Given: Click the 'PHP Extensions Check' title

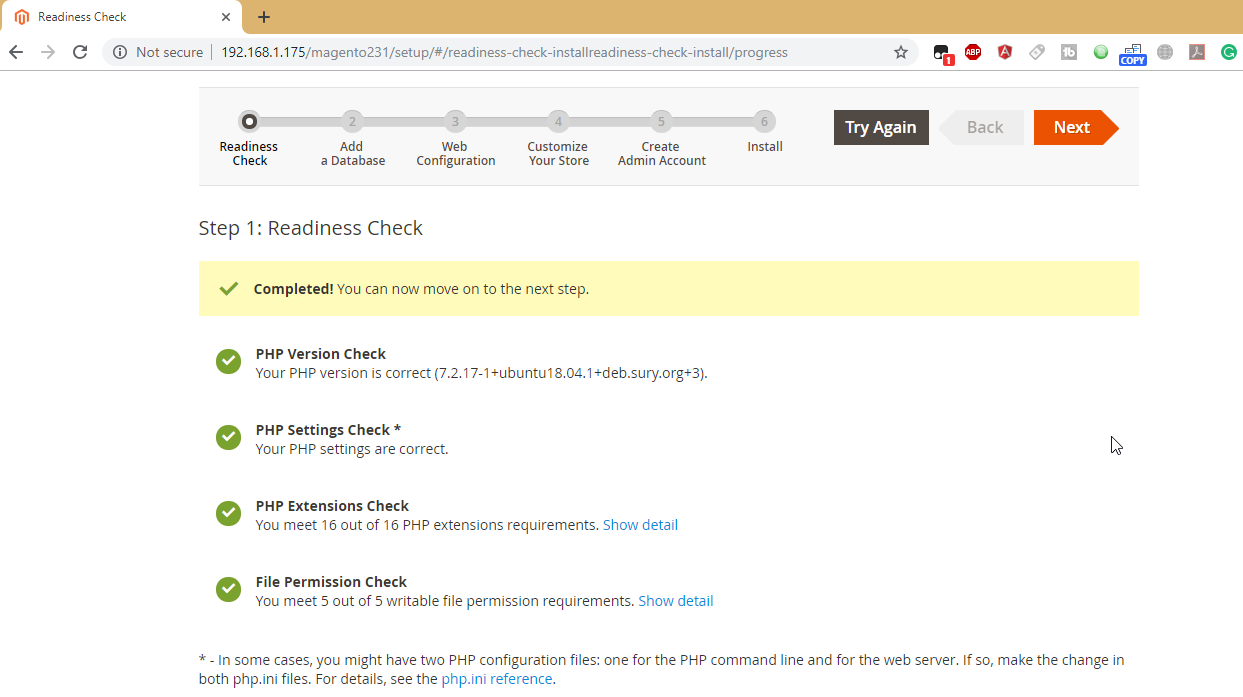Looking at the screenshot, I should (332, 506).
